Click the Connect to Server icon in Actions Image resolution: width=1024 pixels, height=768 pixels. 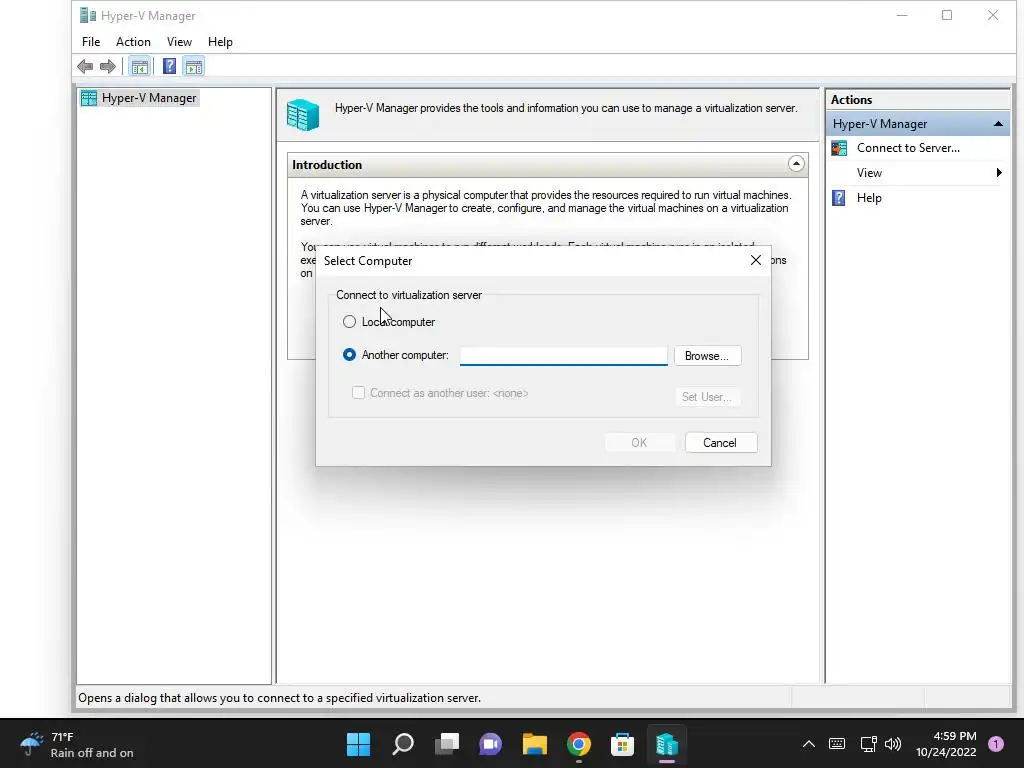(839, 148)
